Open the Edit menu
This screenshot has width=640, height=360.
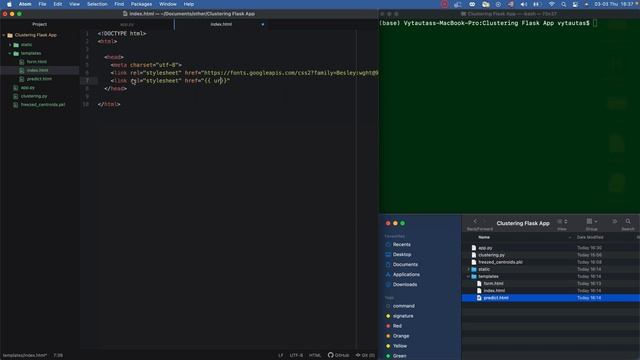(58, 4)
